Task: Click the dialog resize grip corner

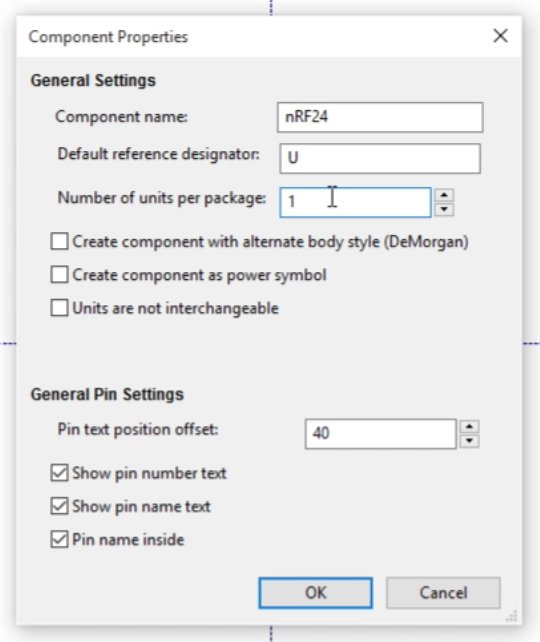Action: pos(512,615)
